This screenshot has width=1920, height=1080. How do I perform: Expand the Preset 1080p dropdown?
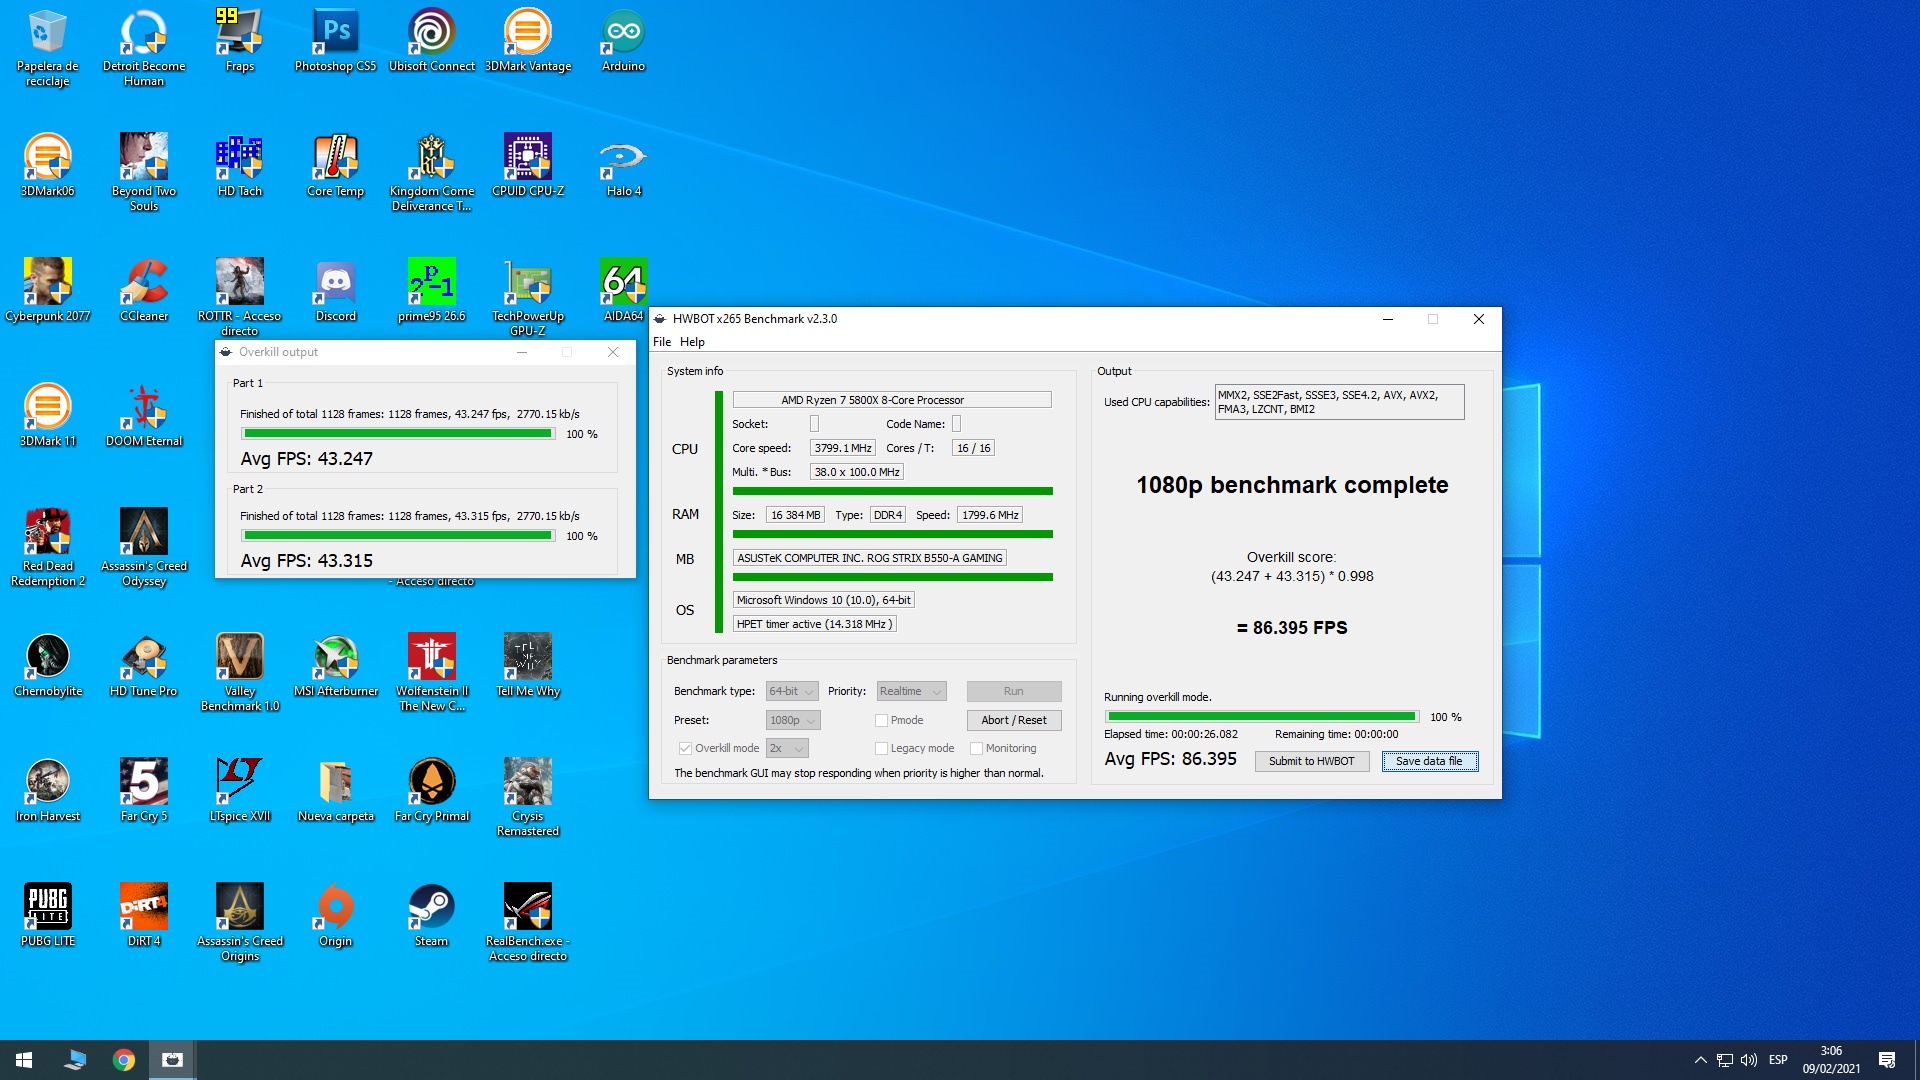click(x=793, y=720)
